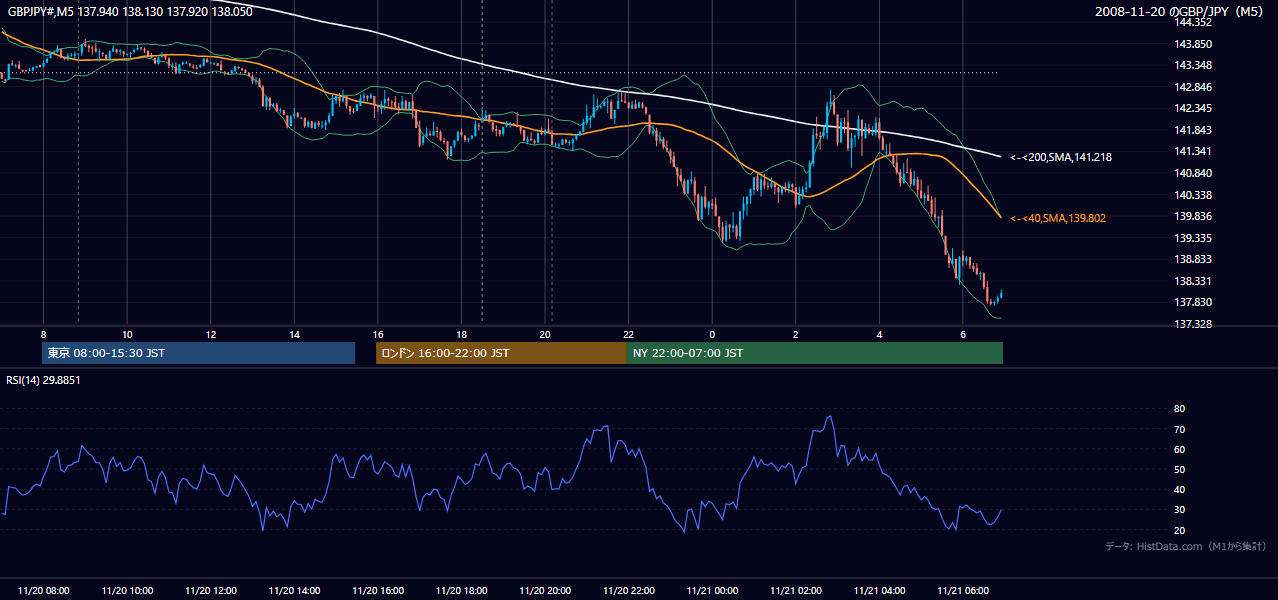The height and width of the screenshot is (600, 1278).
Task: Click the 11/20 18:00 time label
Action: [461, 591]
